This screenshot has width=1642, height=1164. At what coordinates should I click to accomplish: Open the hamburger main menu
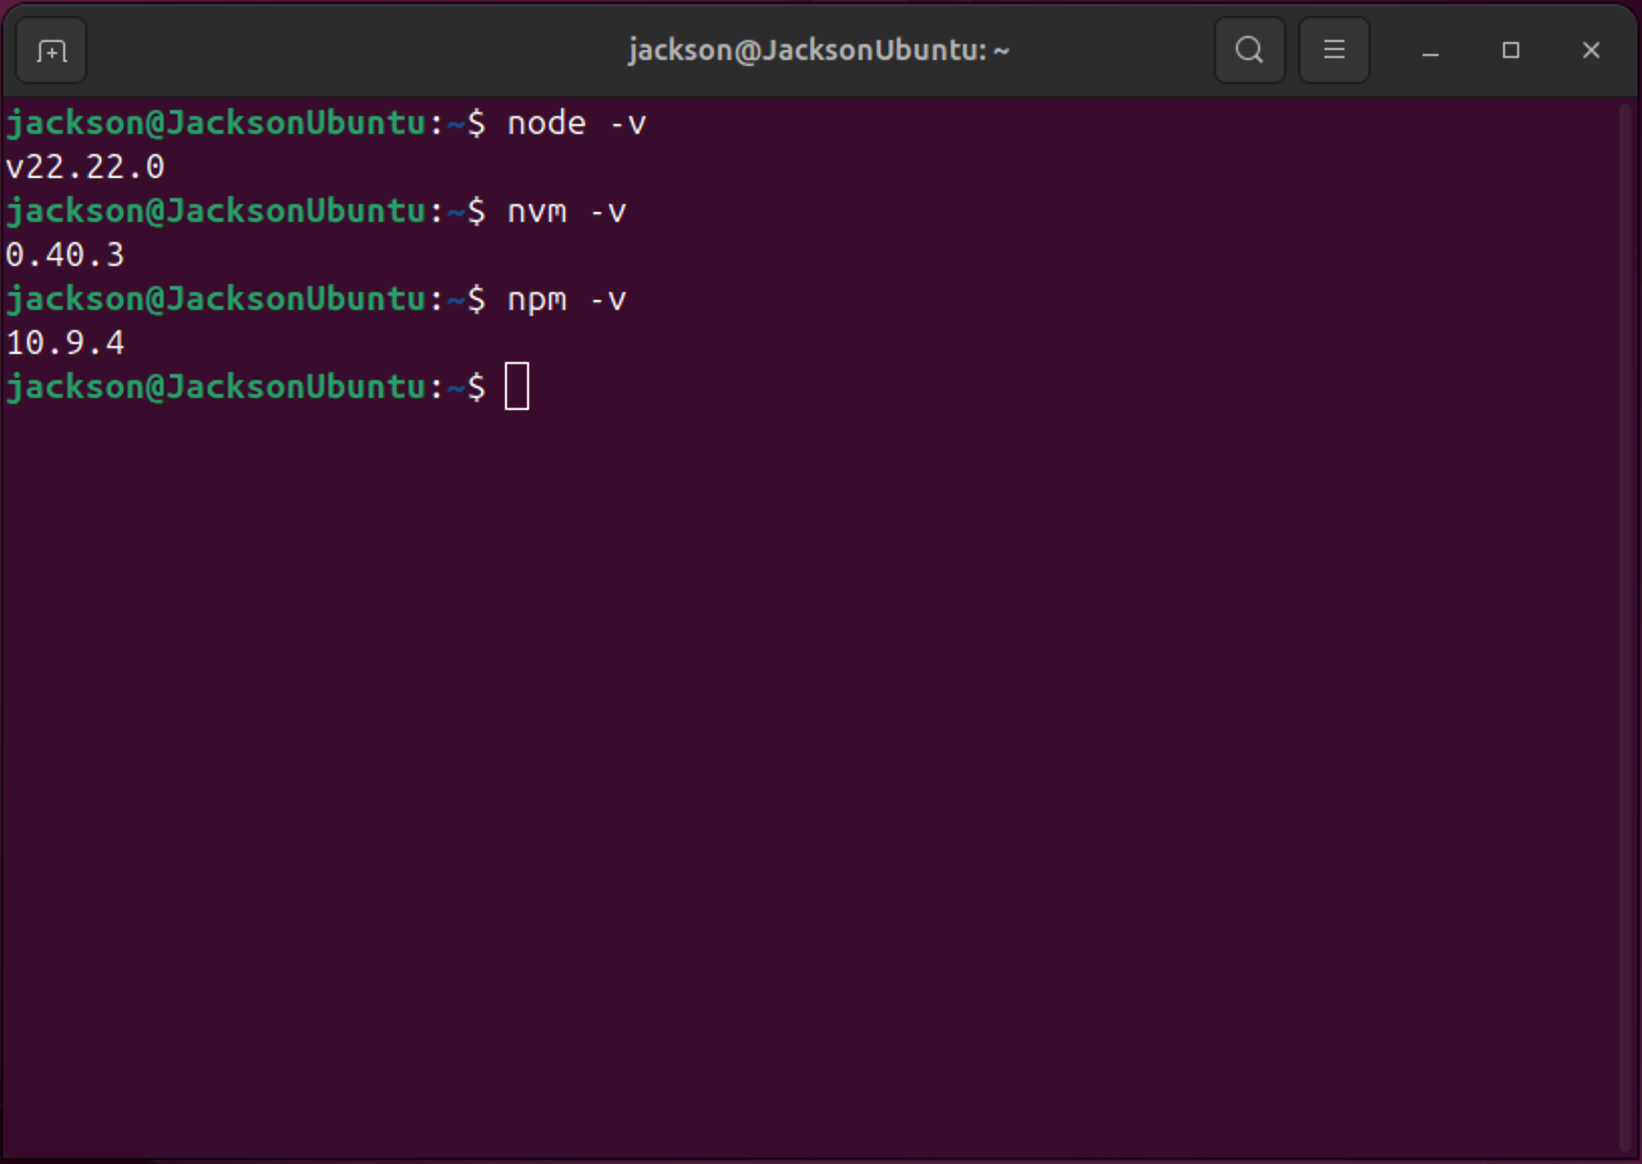(x=1333, y=50)
